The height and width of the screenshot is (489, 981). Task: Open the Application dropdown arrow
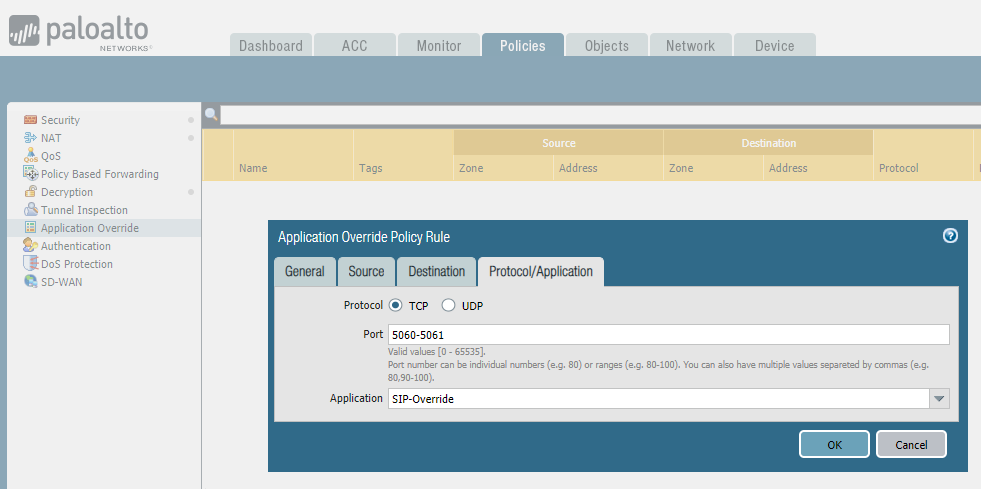(x=939, y=398)
